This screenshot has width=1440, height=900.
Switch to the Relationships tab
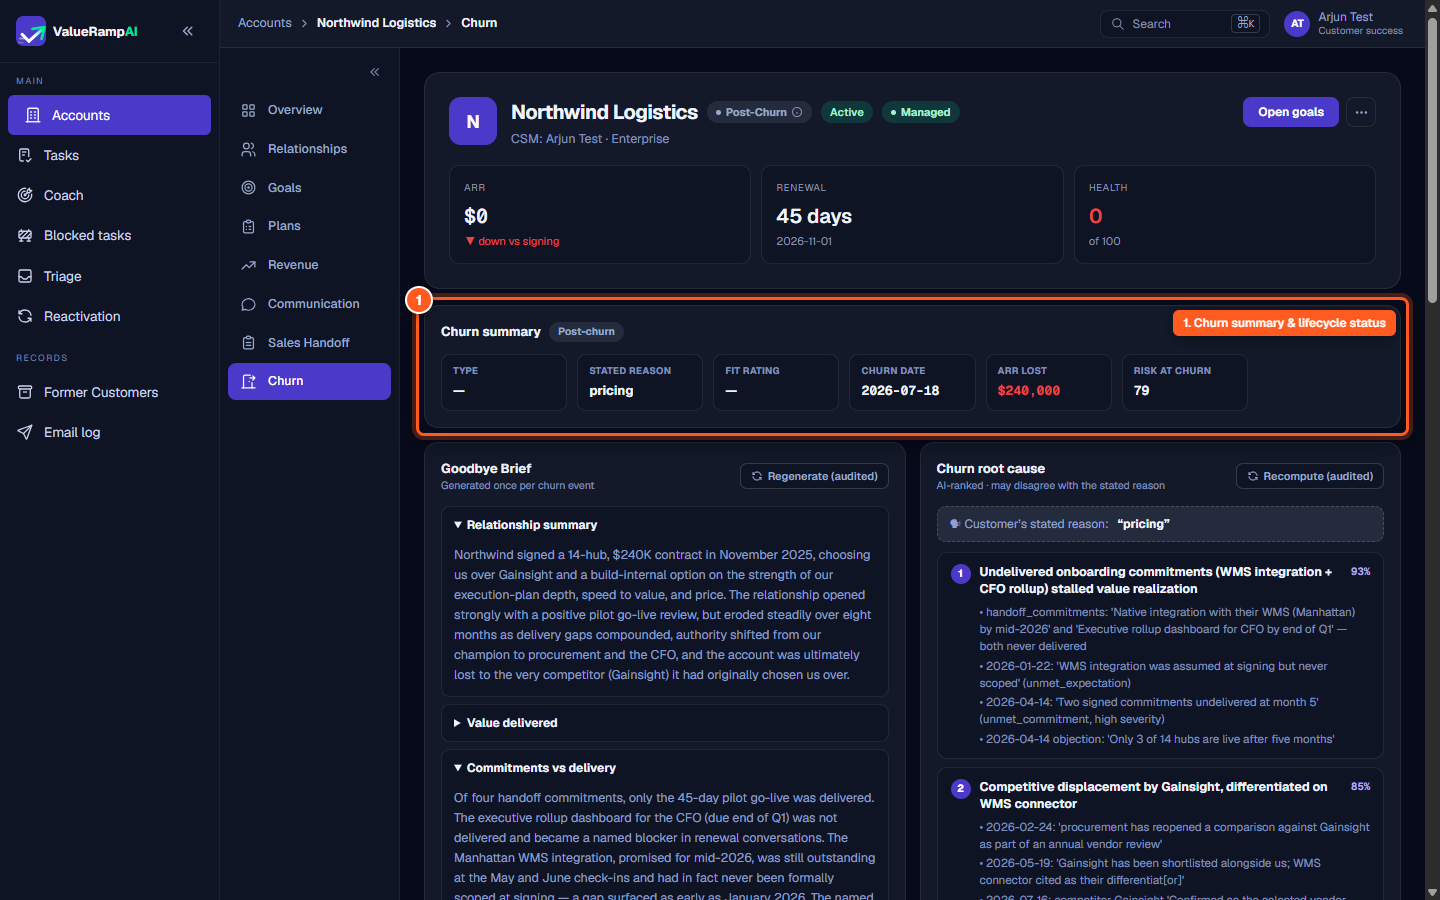(309, 149)
